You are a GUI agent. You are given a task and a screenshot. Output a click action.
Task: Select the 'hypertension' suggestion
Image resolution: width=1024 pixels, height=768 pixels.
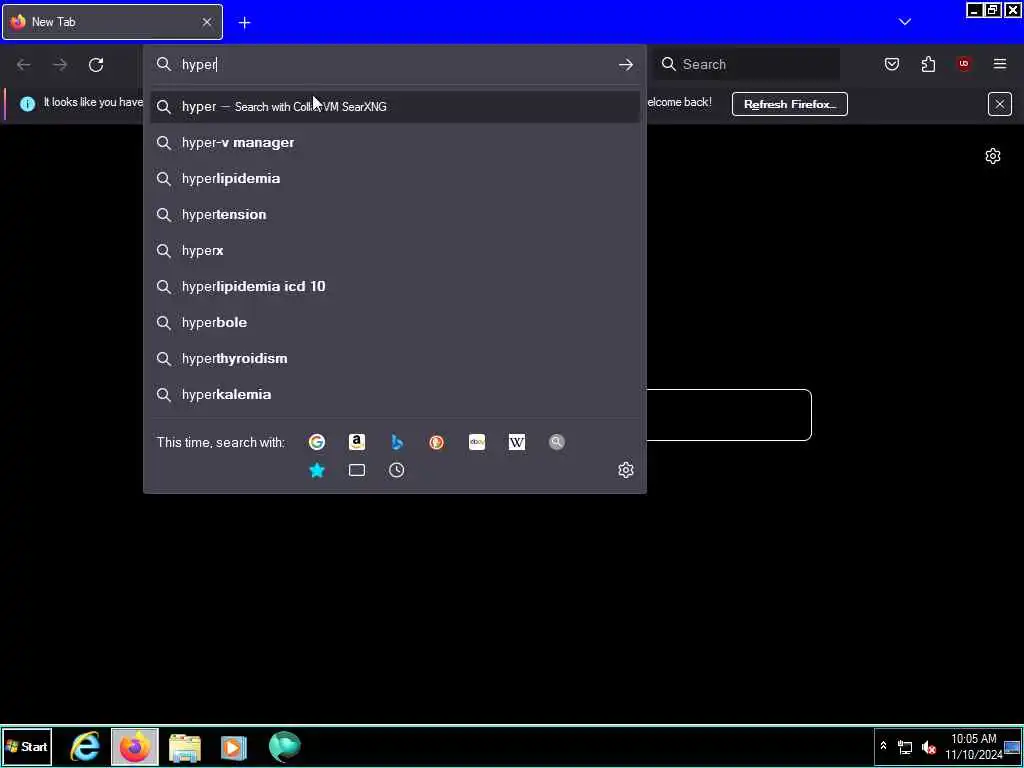coord(394,214)
